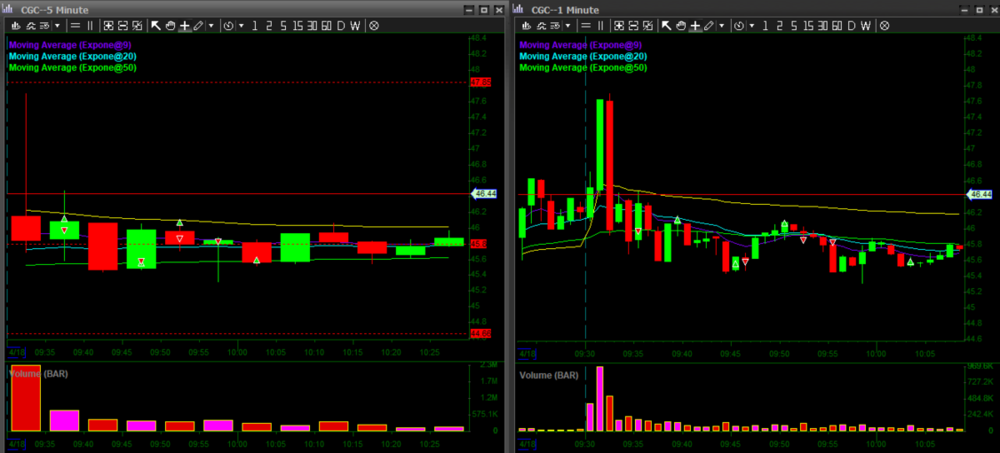Pick the pencil drawing tool in 1 Minute chart
Viewport: 1000px width, 453px height.
[x=708, y=25]
